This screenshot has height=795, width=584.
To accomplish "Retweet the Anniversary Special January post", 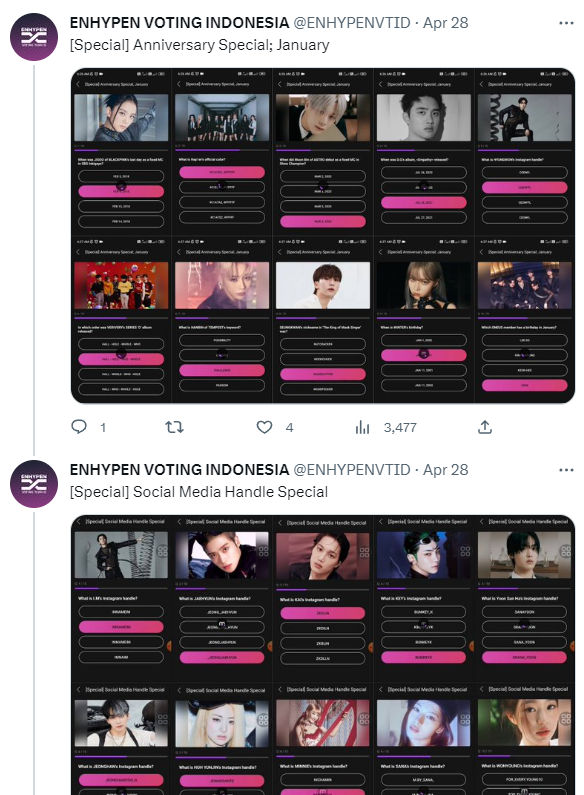I will coord(174,427).
